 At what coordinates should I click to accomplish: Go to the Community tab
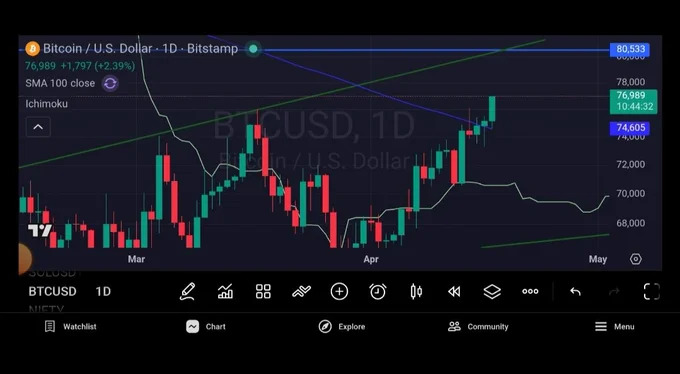pos(478,327)
